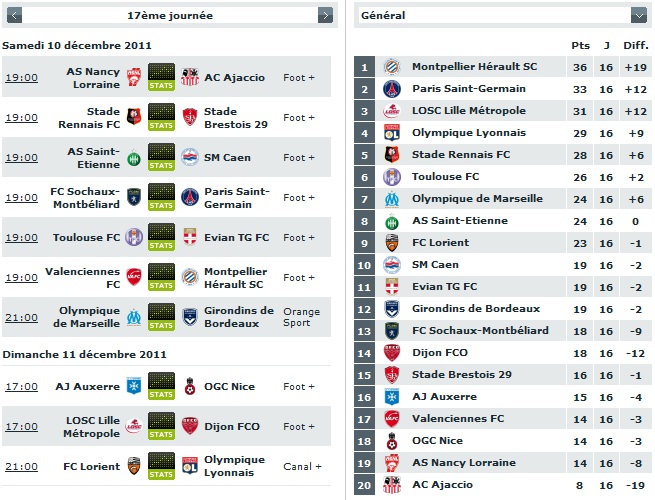Click the Olympique Lyonnais crest in standings

click(x=392, y=133)
